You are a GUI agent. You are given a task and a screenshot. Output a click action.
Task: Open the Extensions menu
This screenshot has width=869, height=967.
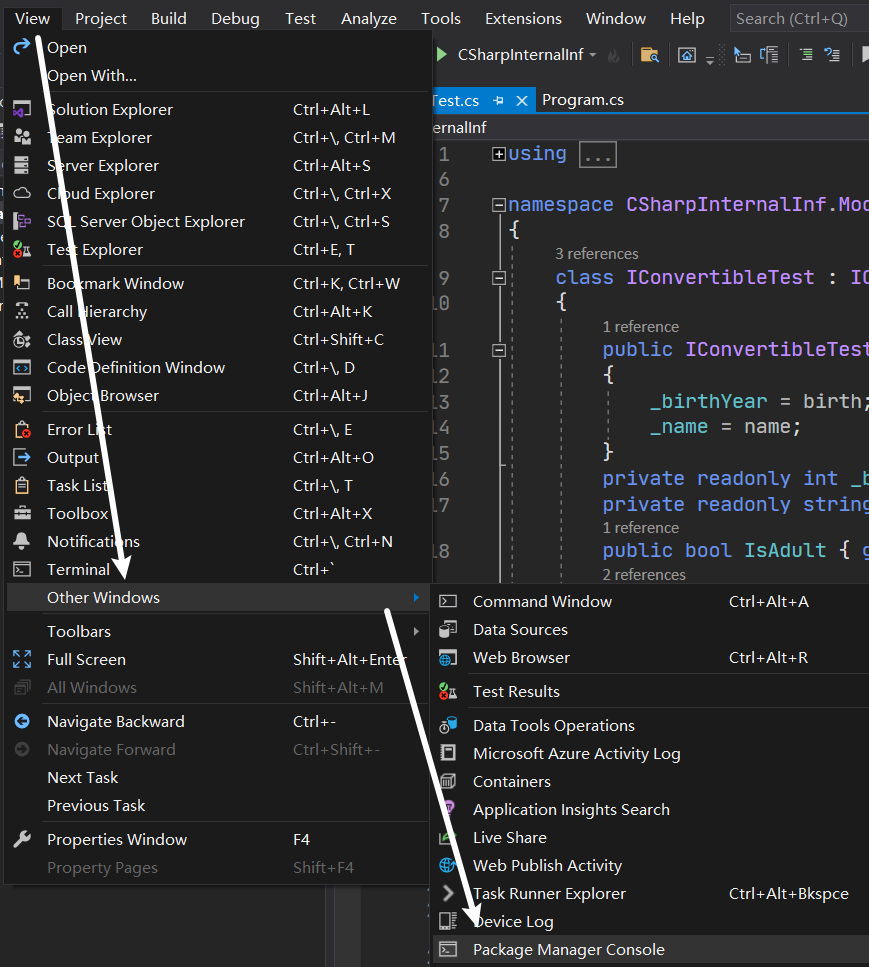point(523,19)
